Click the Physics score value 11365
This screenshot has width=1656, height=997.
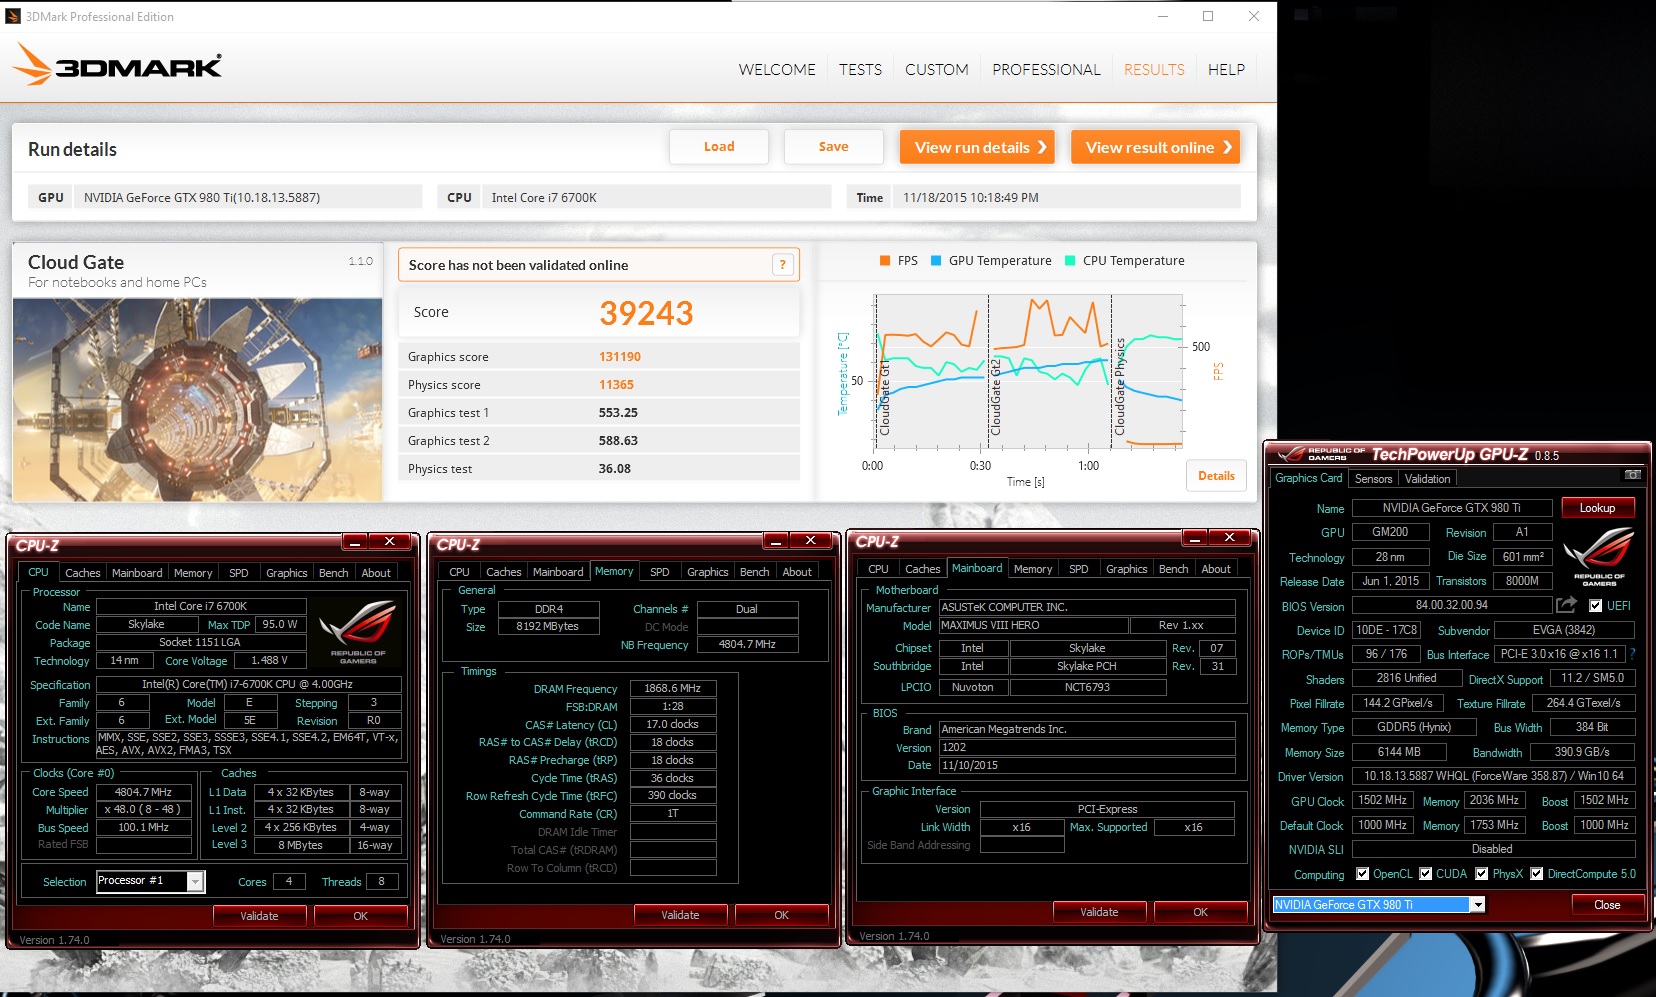click(x=616, y=385)
